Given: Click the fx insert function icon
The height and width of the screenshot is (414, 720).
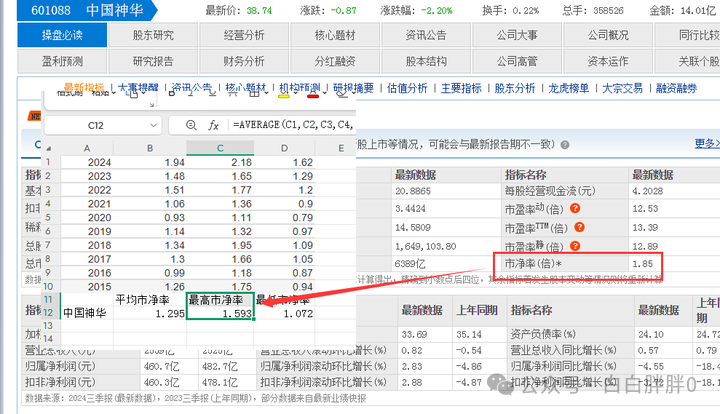Looking at the screenshot, I should click(214, 125).
